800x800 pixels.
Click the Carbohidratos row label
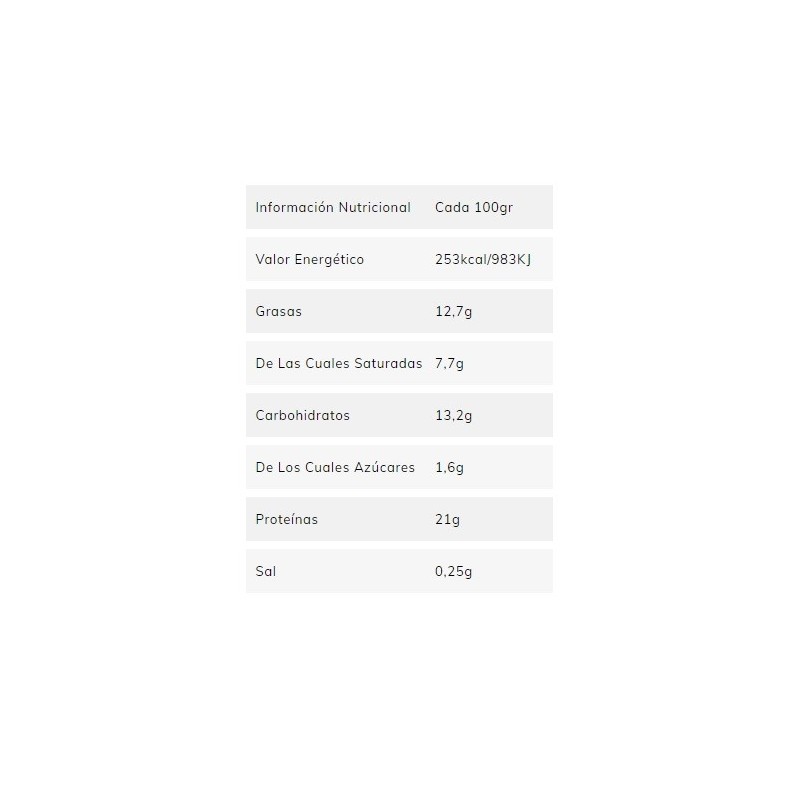point(303,415)
